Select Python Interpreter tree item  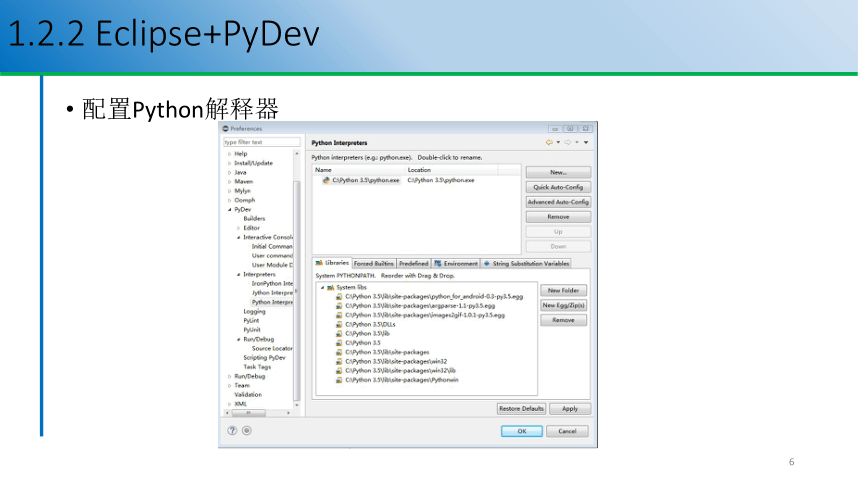point(272,302)
